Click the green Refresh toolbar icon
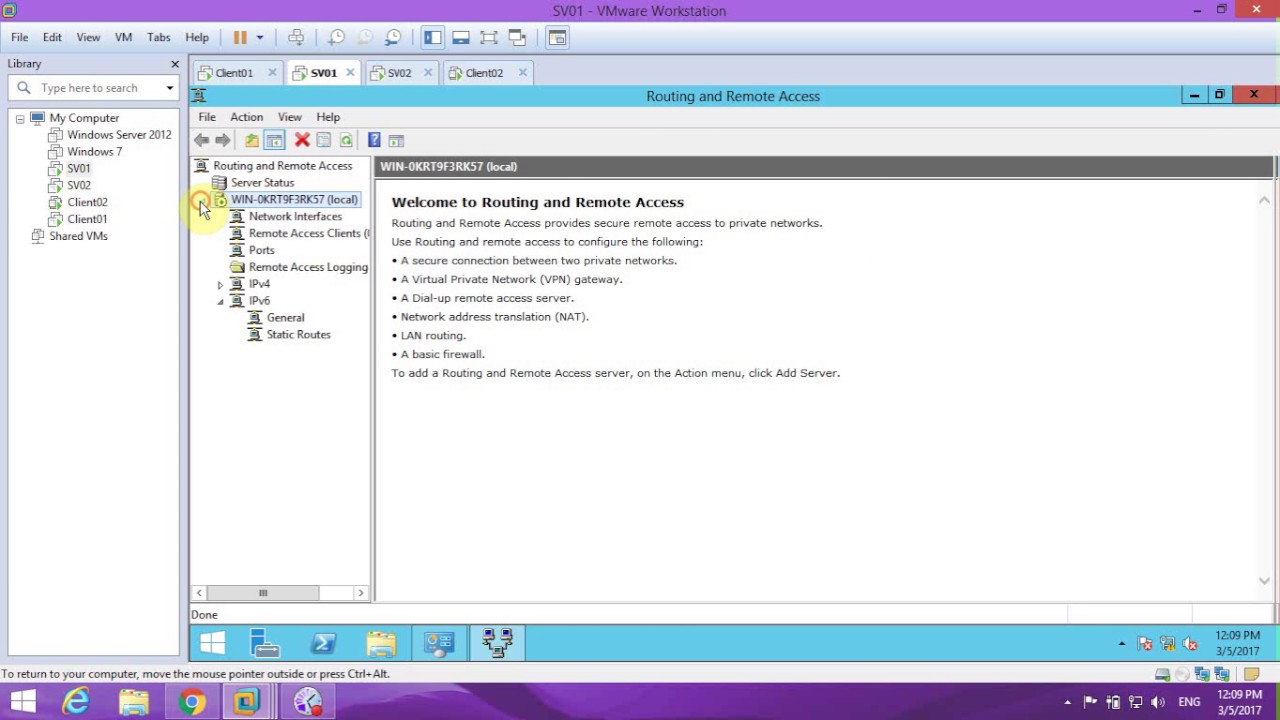This screenshot has height=720, width=1280. (346, 140)
